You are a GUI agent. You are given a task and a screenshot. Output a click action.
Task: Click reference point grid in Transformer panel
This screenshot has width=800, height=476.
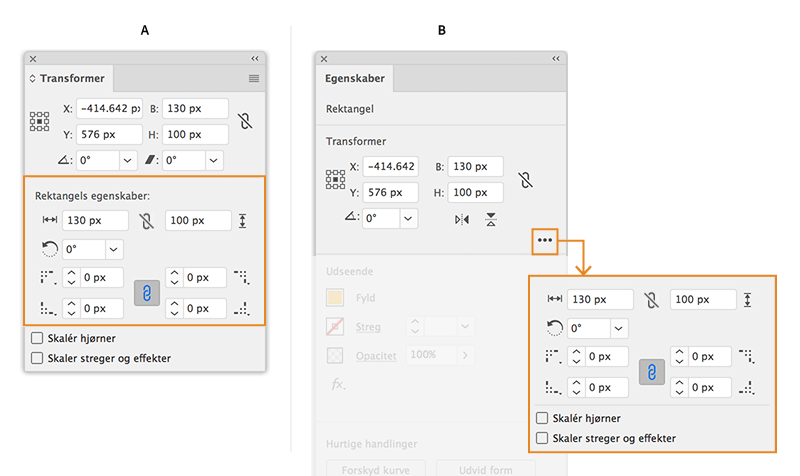tap(40, 121)
